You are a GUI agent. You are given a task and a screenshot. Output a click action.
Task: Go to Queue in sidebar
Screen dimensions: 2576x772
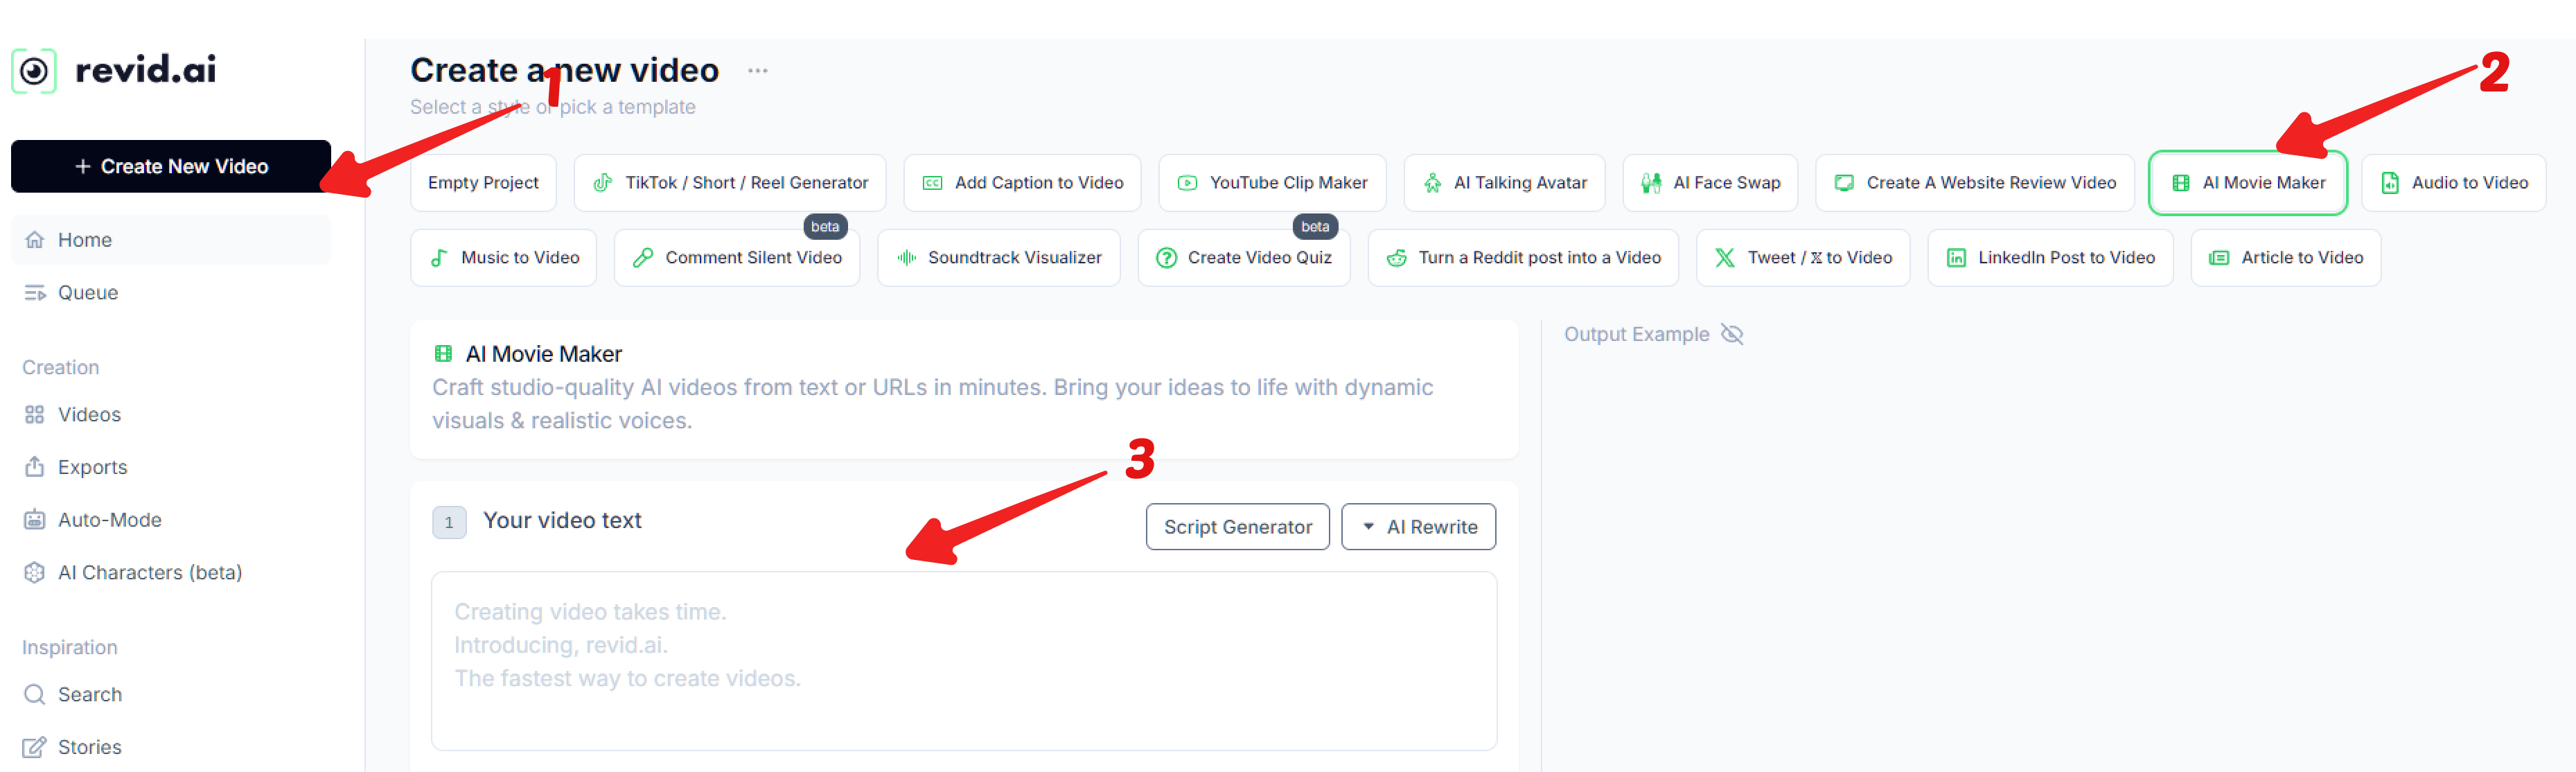click(87, 293)
